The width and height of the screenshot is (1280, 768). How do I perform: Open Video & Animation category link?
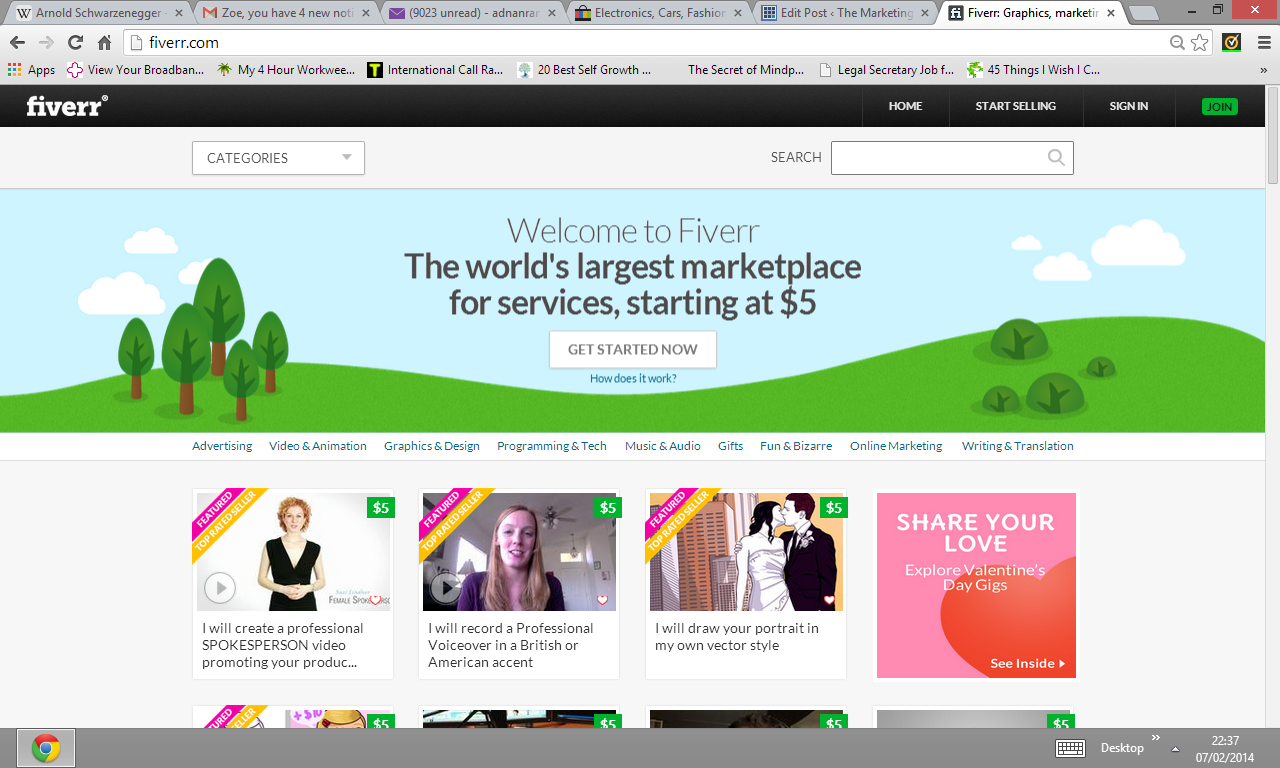(x=318, y=446)
